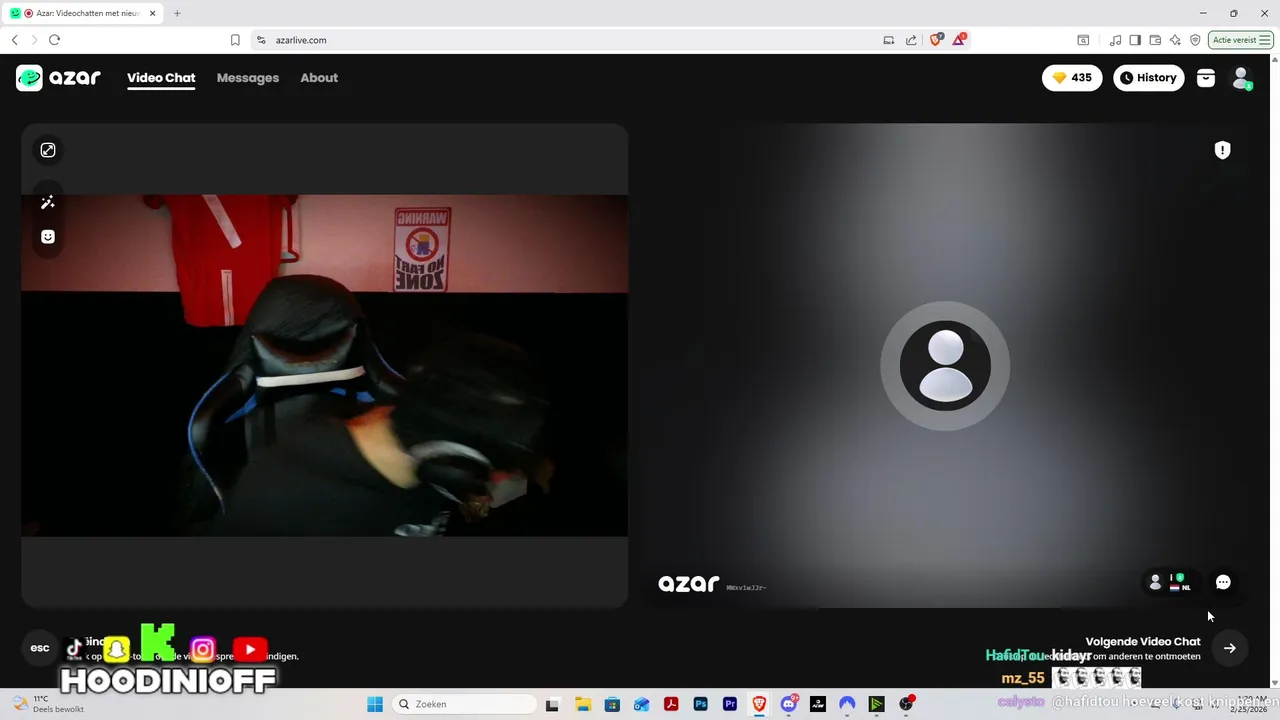Open the weather widget 11°C
This screenshot has height=720, width=1280.
click(x=48, y=704)
